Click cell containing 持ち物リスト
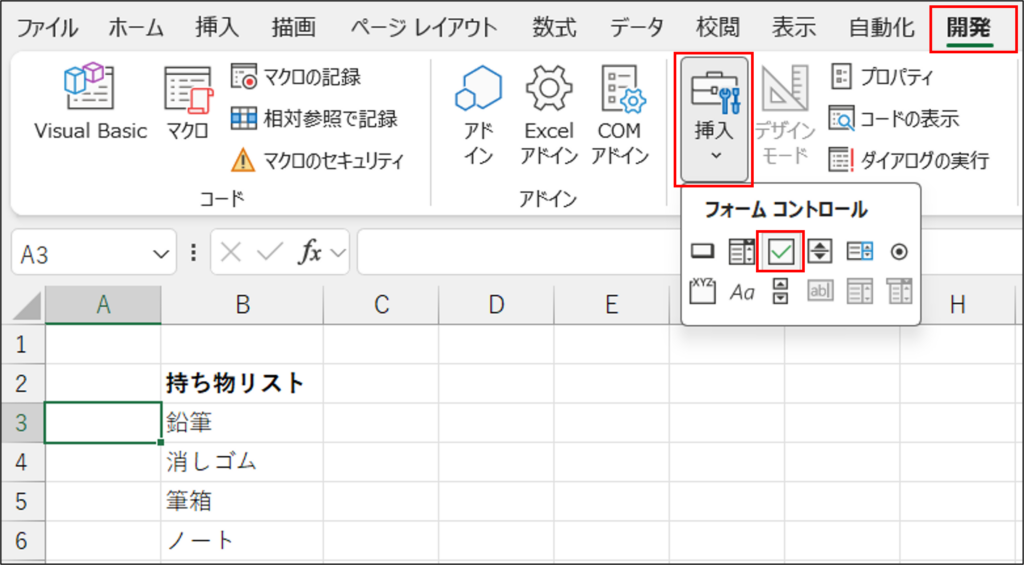This screenshot has height=565, width=1024. click(242, 383)
